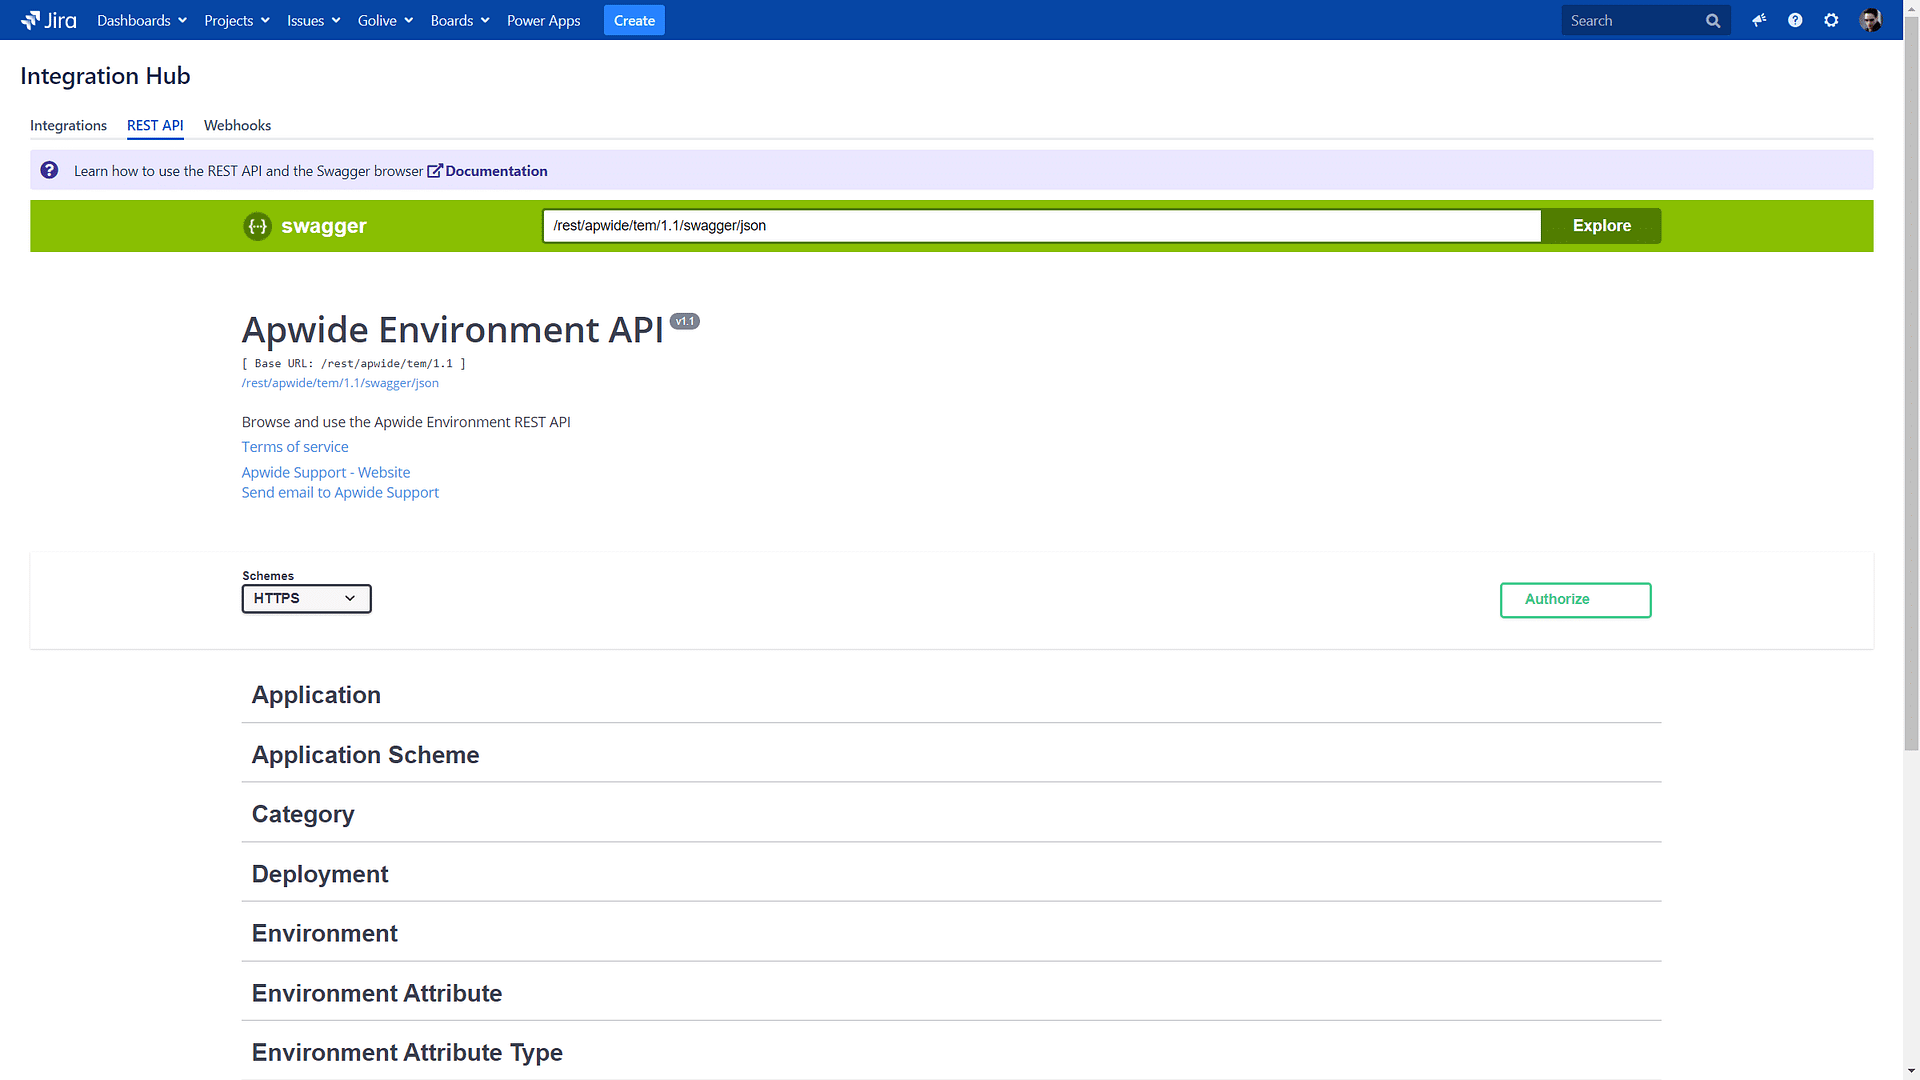The image size is (1920, 1080).
Task: Switch to the Integrations tab
Action: (x=68, y=125)
